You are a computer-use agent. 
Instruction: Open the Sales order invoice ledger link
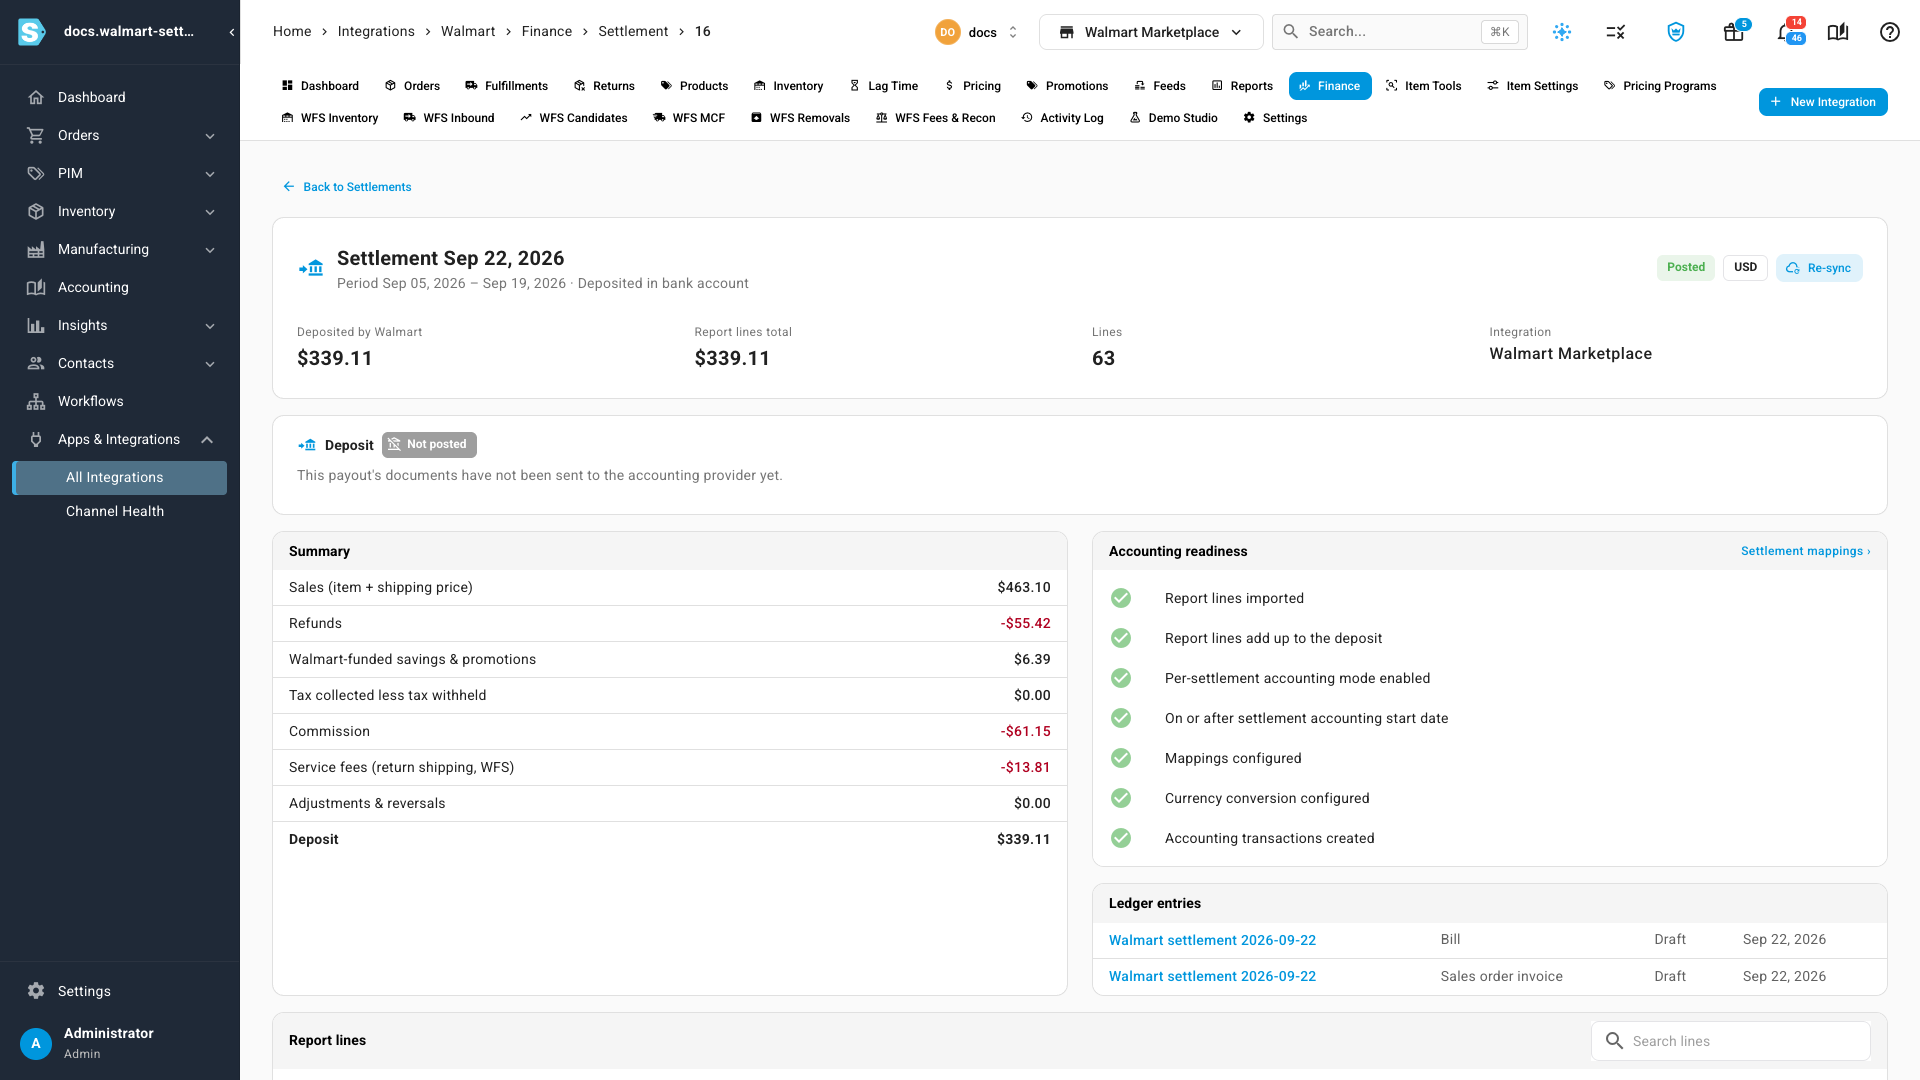point(1212,976)
